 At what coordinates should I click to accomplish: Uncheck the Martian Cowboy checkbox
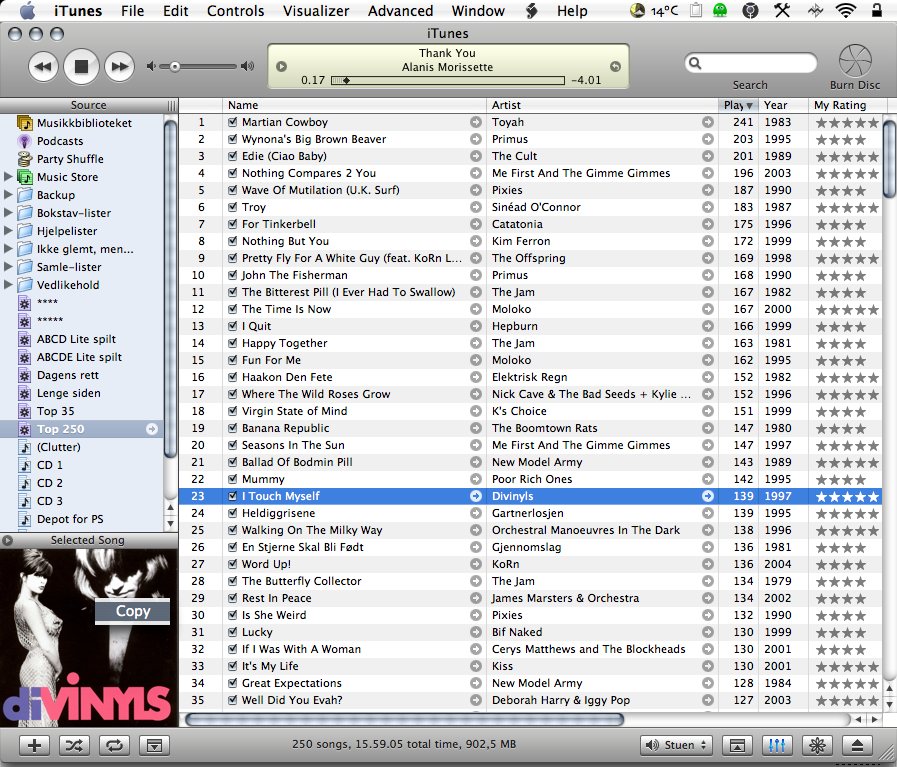tap(232, 122)
